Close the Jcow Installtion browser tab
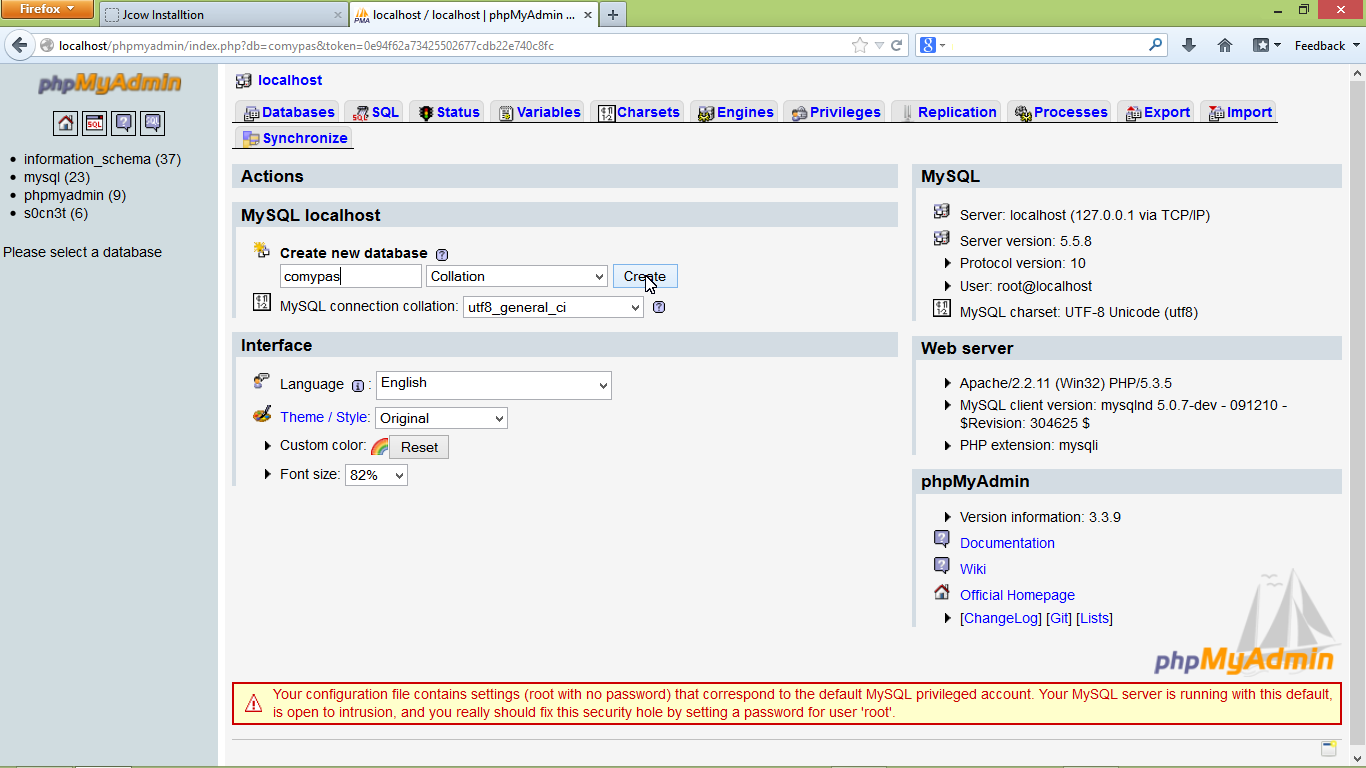 pyautogui.click(x=337, y=15)
